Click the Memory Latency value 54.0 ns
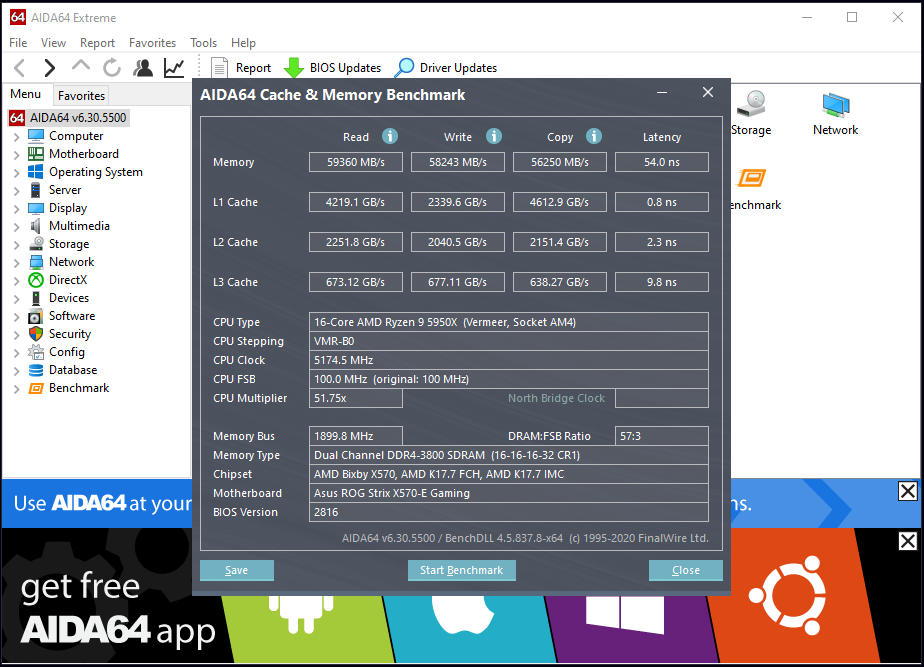Screen dimensions: 924x667 [x=662, y=162]
